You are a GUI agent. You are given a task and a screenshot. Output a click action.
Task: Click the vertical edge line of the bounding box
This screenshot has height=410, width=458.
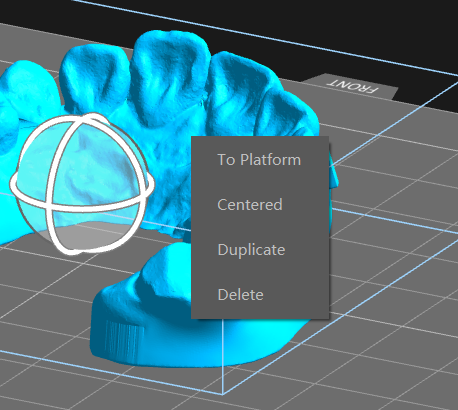point(223,357)
